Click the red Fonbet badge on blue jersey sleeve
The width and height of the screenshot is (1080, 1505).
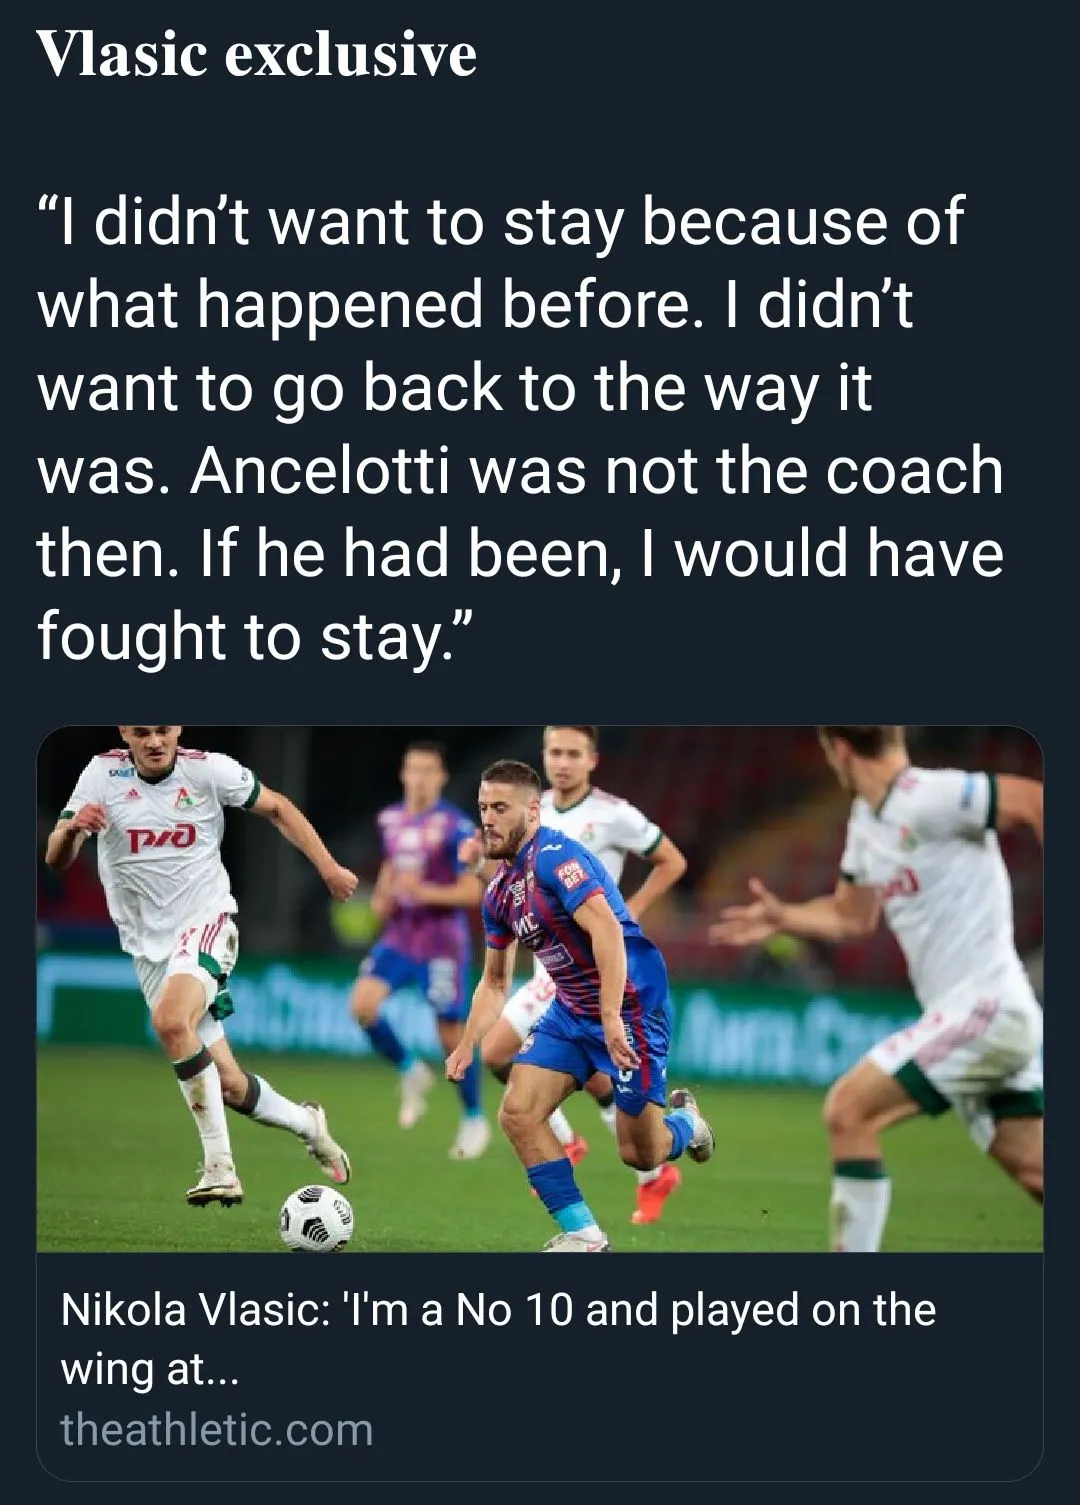[572, 878]
